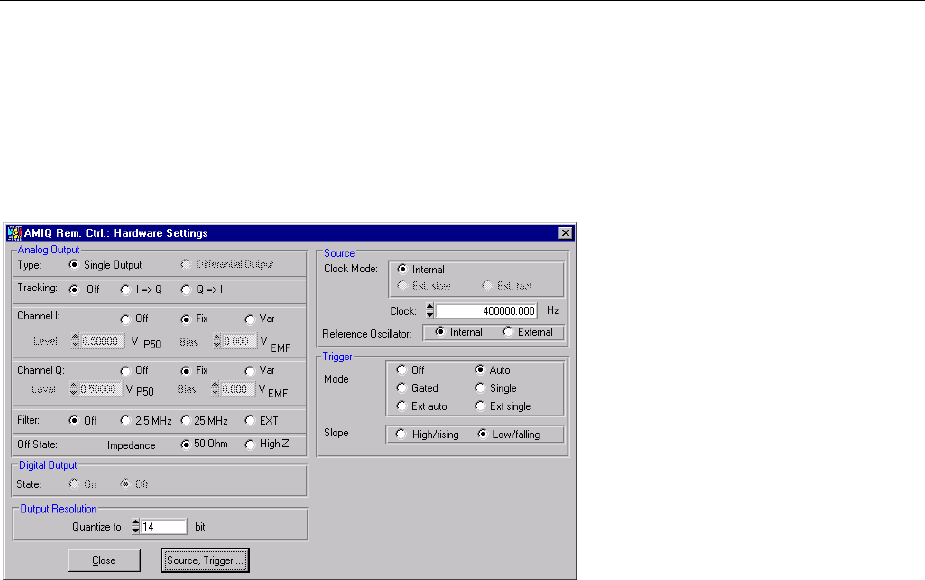The height and width of the screenshot is (580, 925).
Task: Set Tracking to Q -> I
Action: click(x=186, y=290)
